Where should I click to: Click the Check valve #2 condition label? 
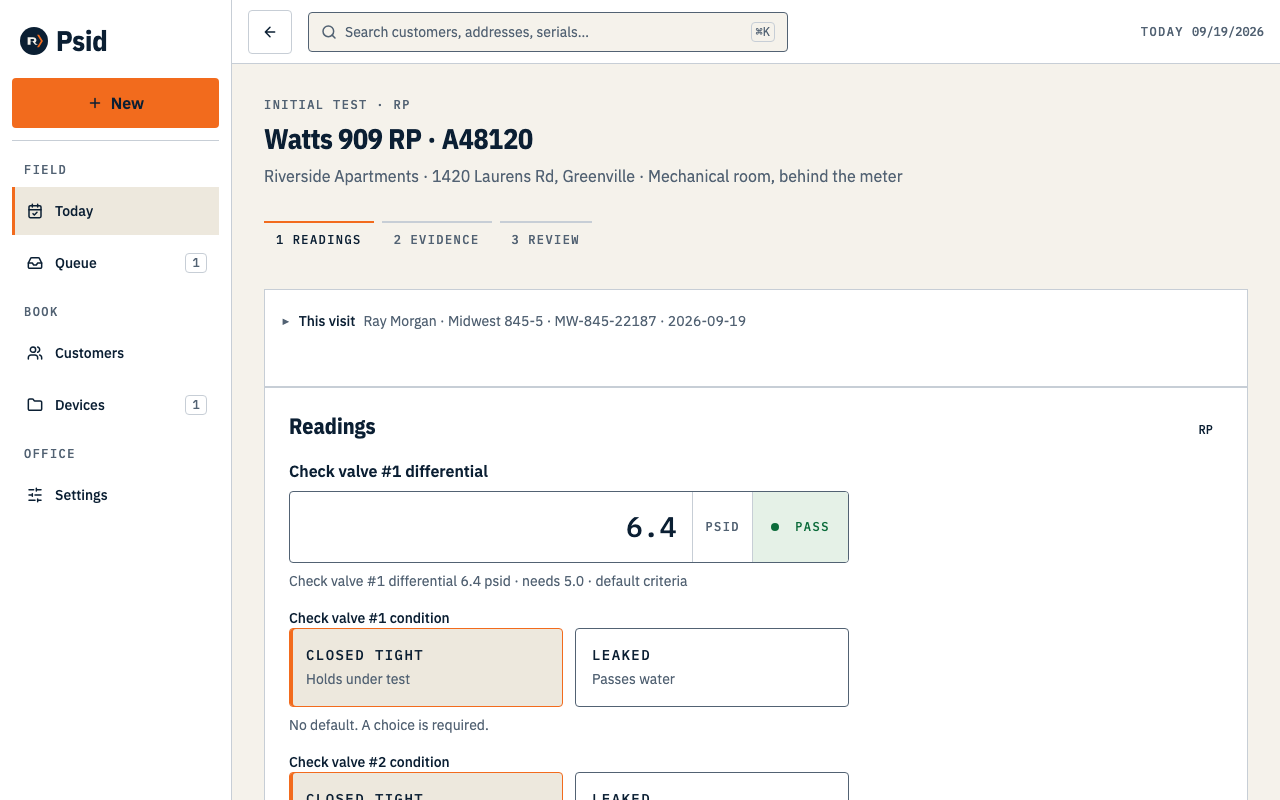369,762
